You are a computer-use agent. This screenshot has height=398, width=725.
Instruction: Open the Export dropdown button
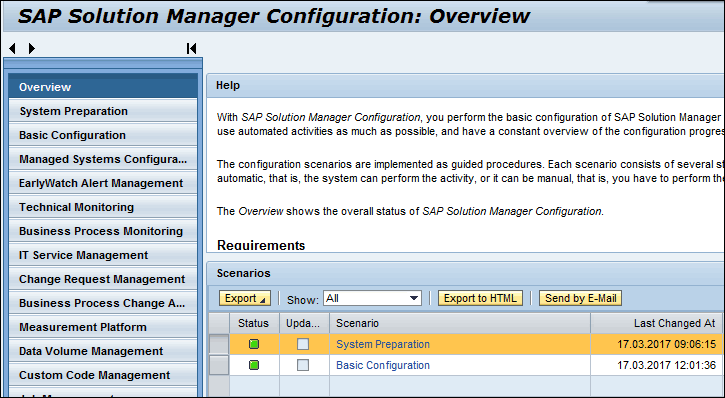[245, 298]
